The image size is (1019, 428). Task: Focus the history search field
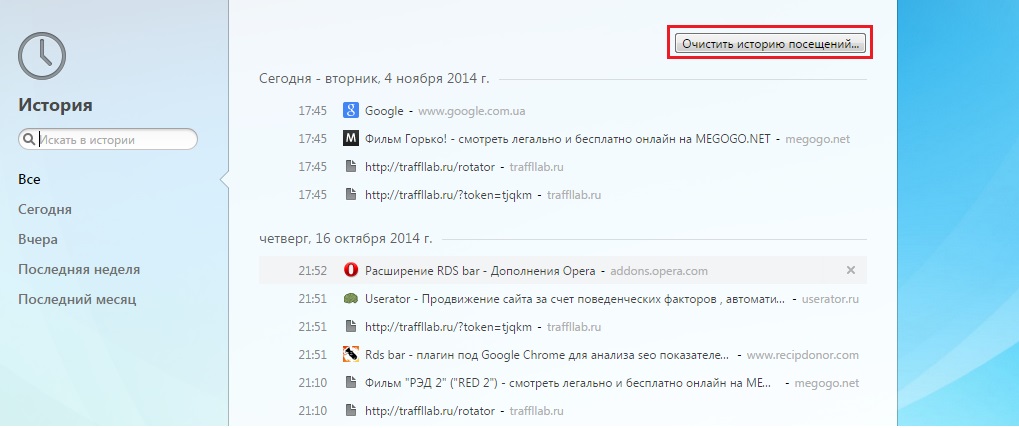[108, 139]
